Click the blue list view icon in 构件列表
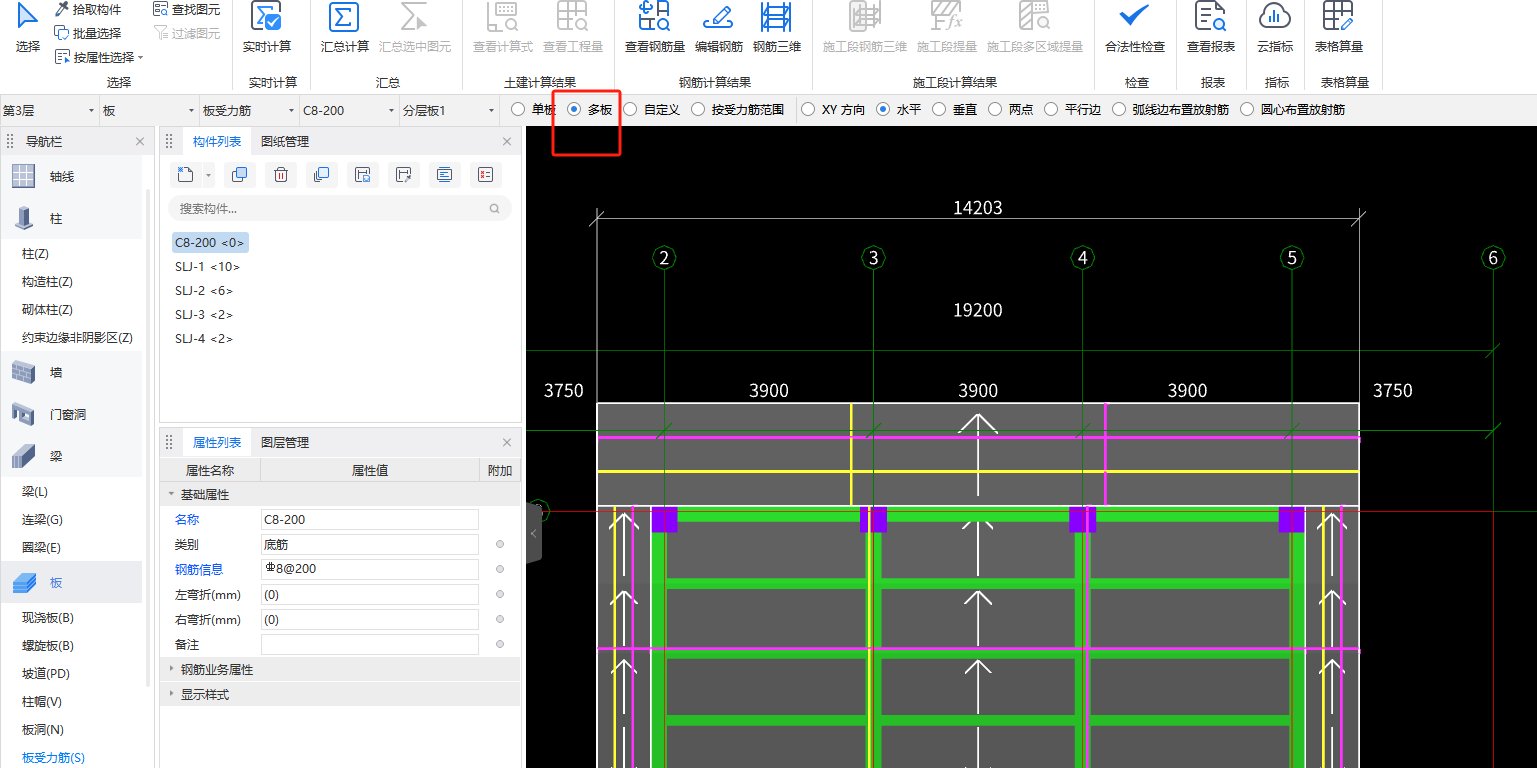1537x768 pixels. pyautogui.click(x=445, y=175)
